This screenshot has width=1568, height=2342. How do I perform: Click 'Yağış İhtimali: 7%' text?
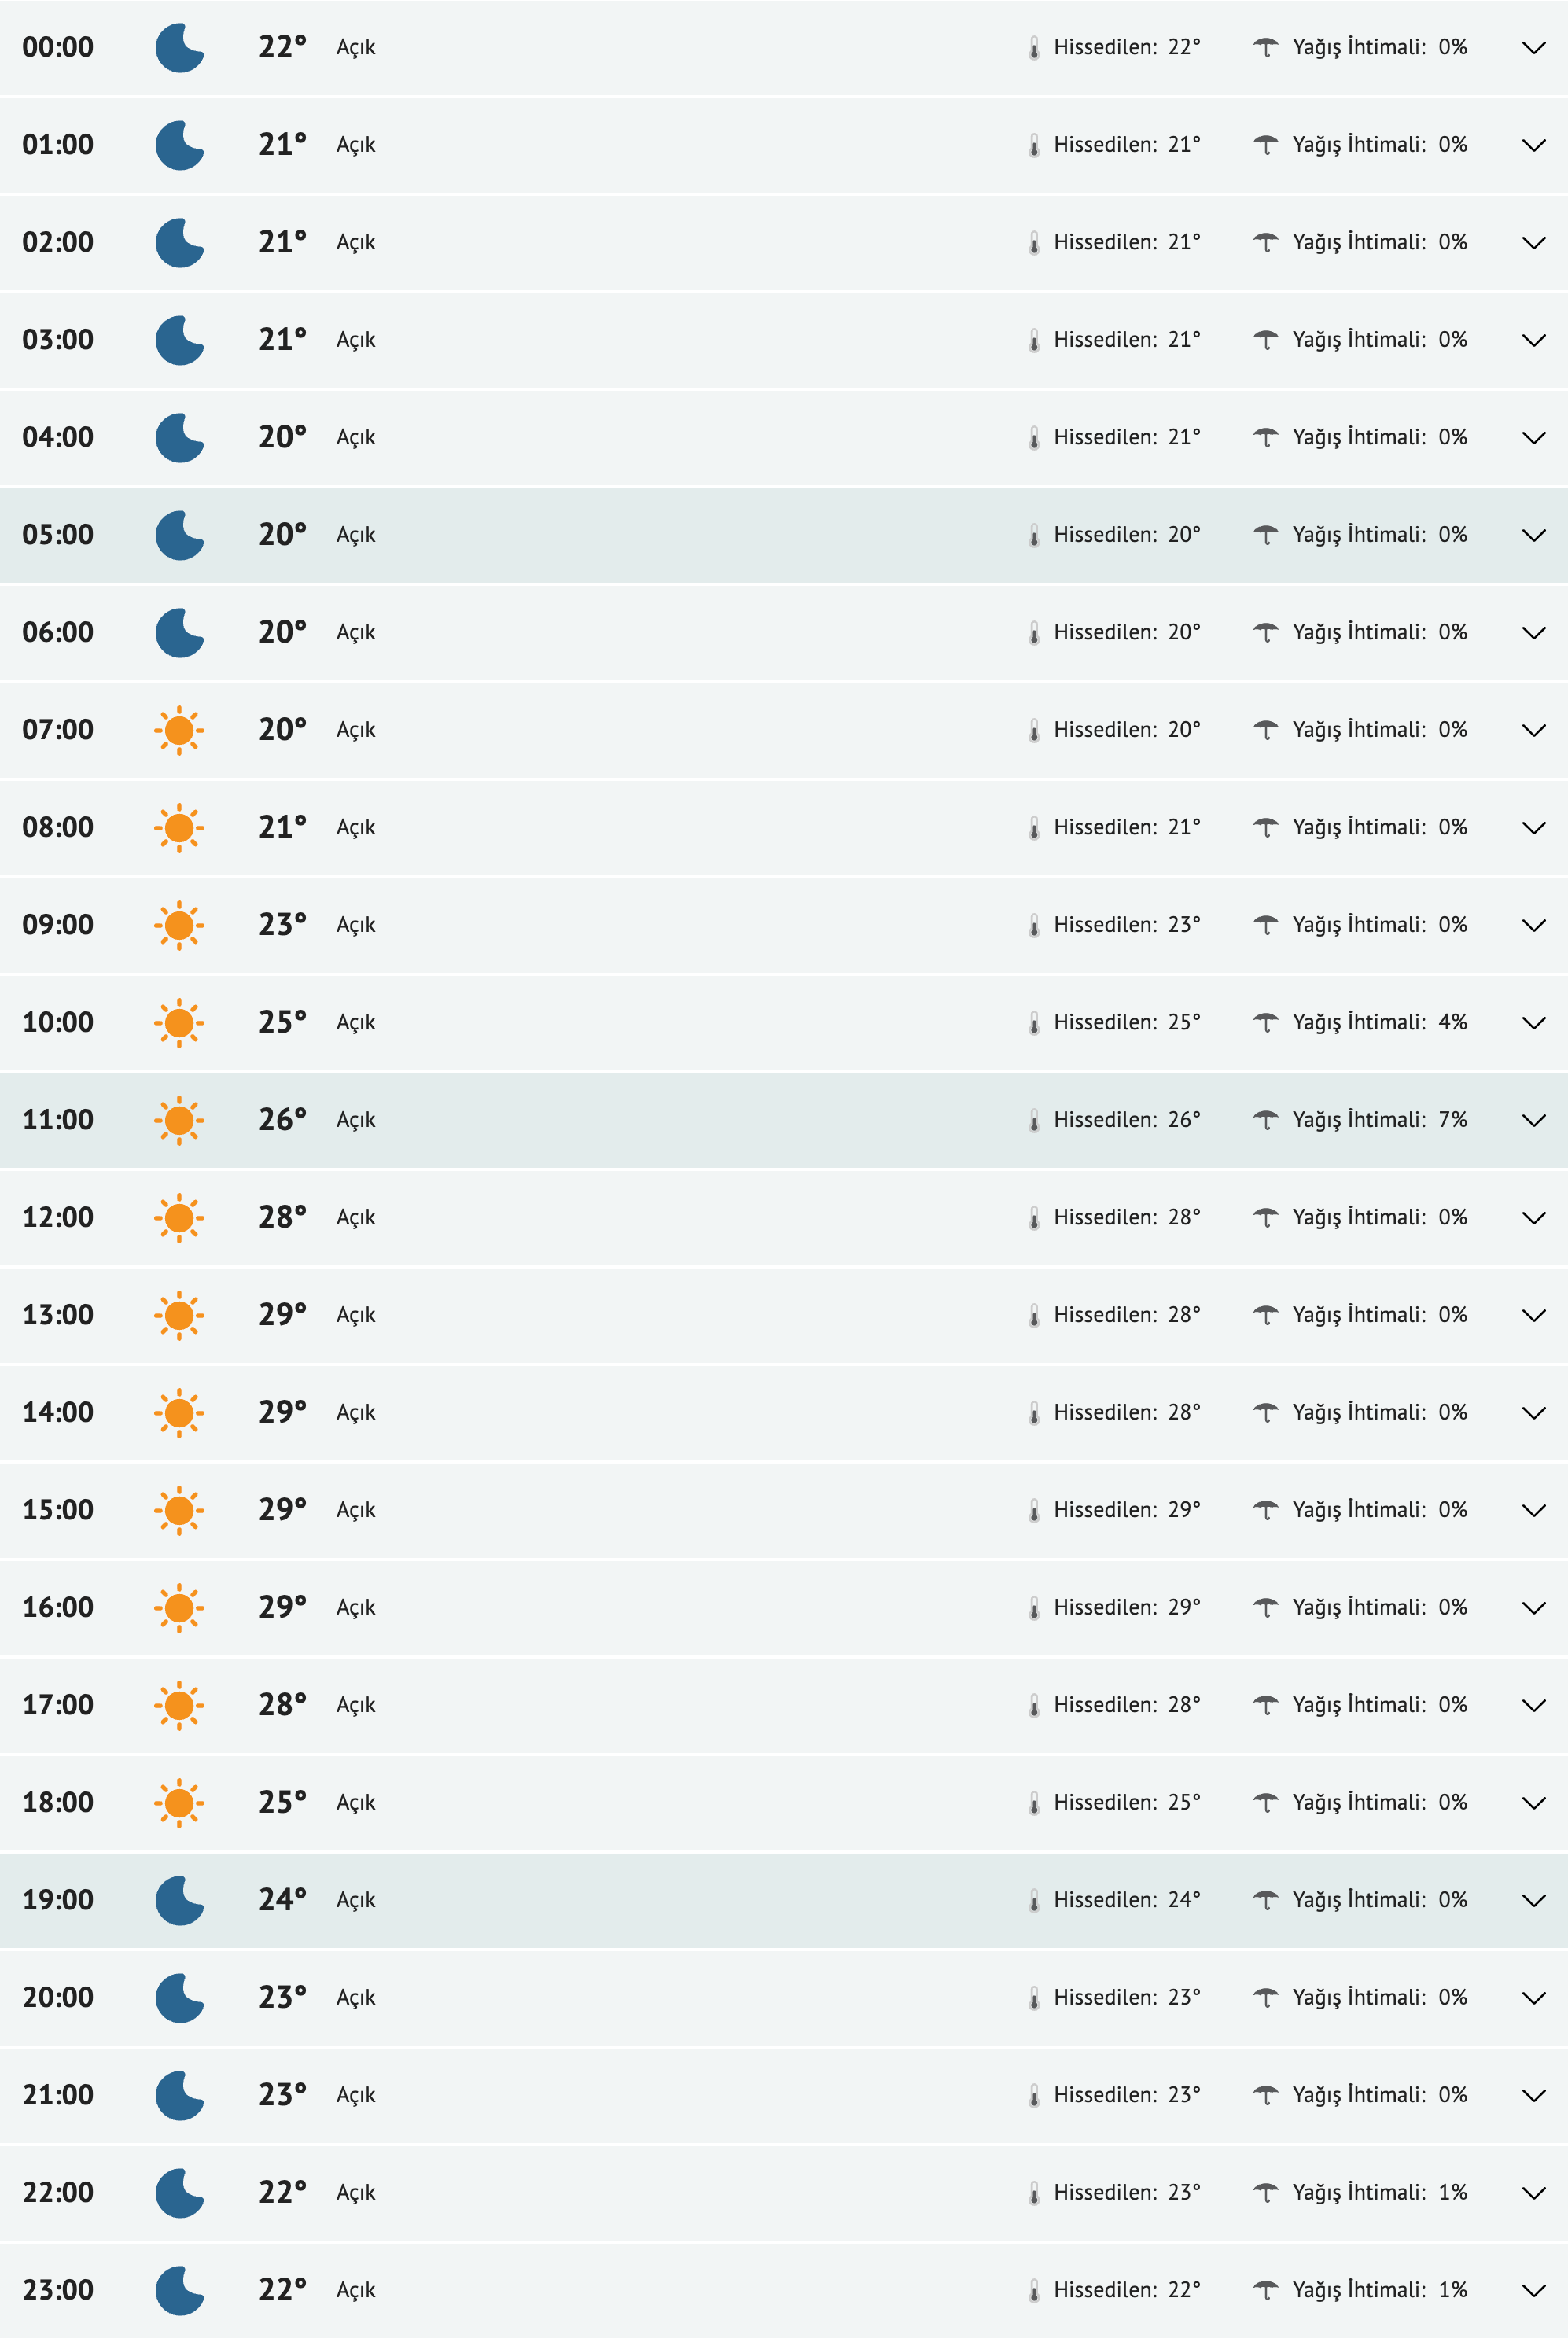point(1379,1120)
